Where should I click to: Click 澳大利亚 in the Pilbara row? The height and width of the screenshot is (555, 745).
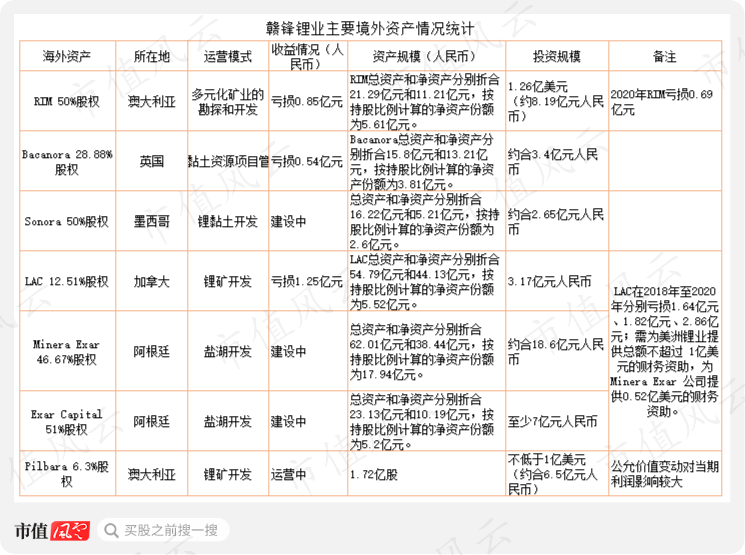click(152, 474)
